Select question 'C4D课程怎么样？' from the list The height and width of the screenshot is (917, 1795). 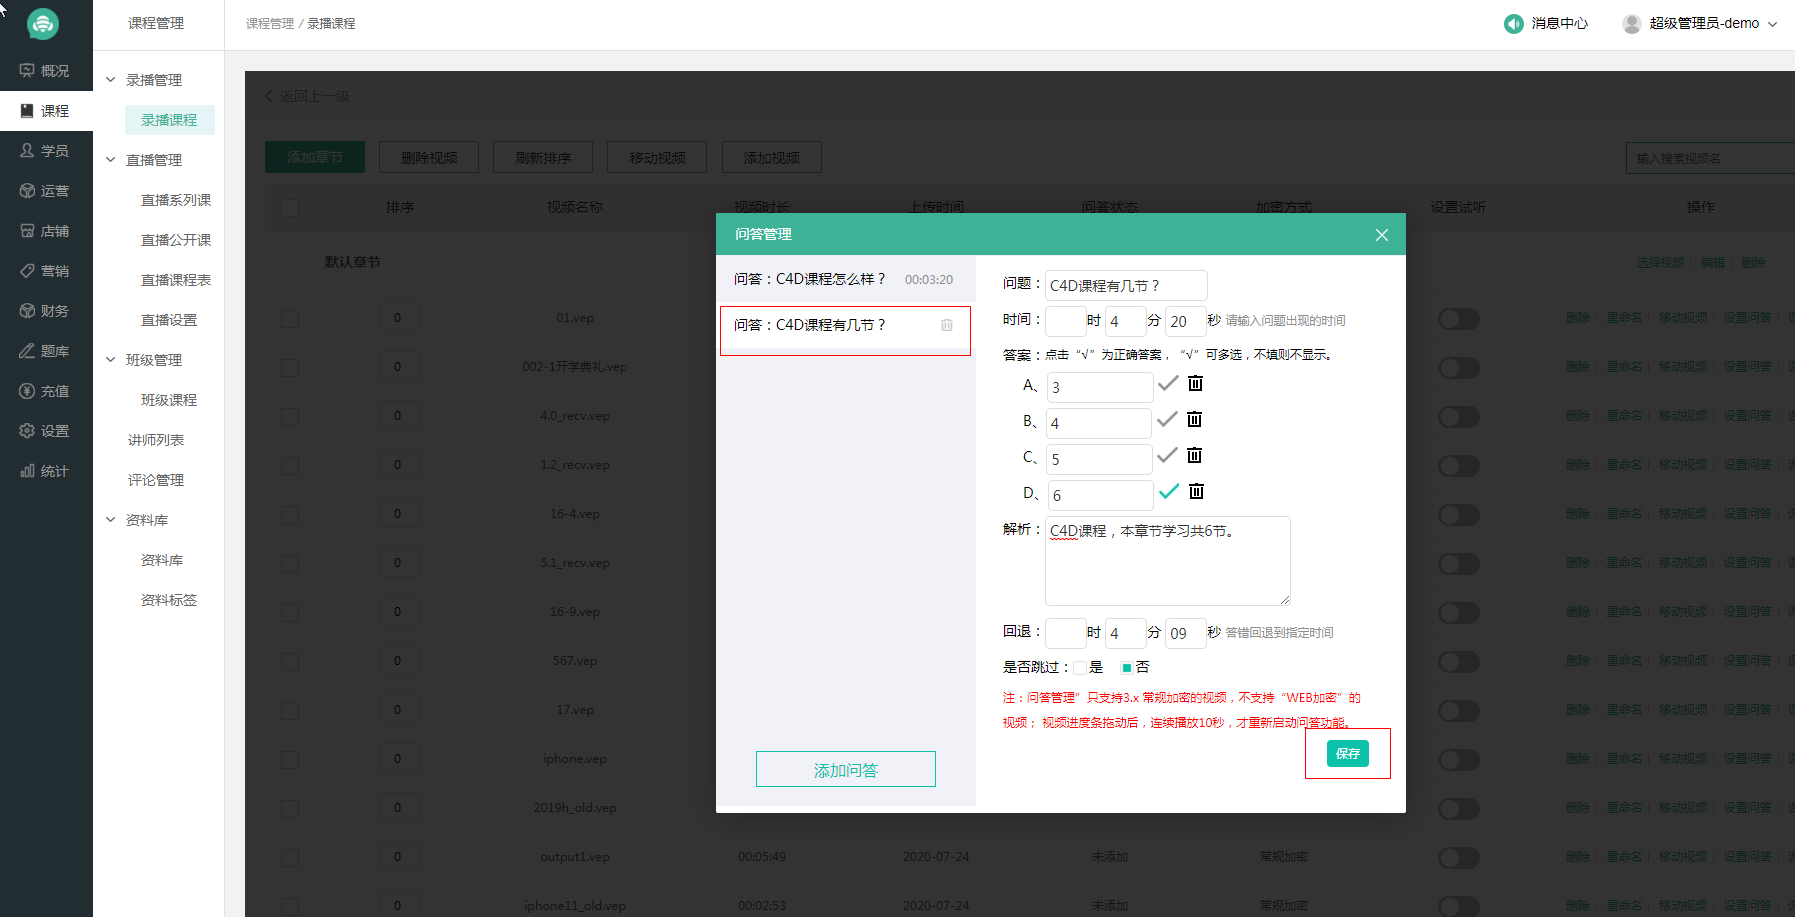[x=810, y=280]
